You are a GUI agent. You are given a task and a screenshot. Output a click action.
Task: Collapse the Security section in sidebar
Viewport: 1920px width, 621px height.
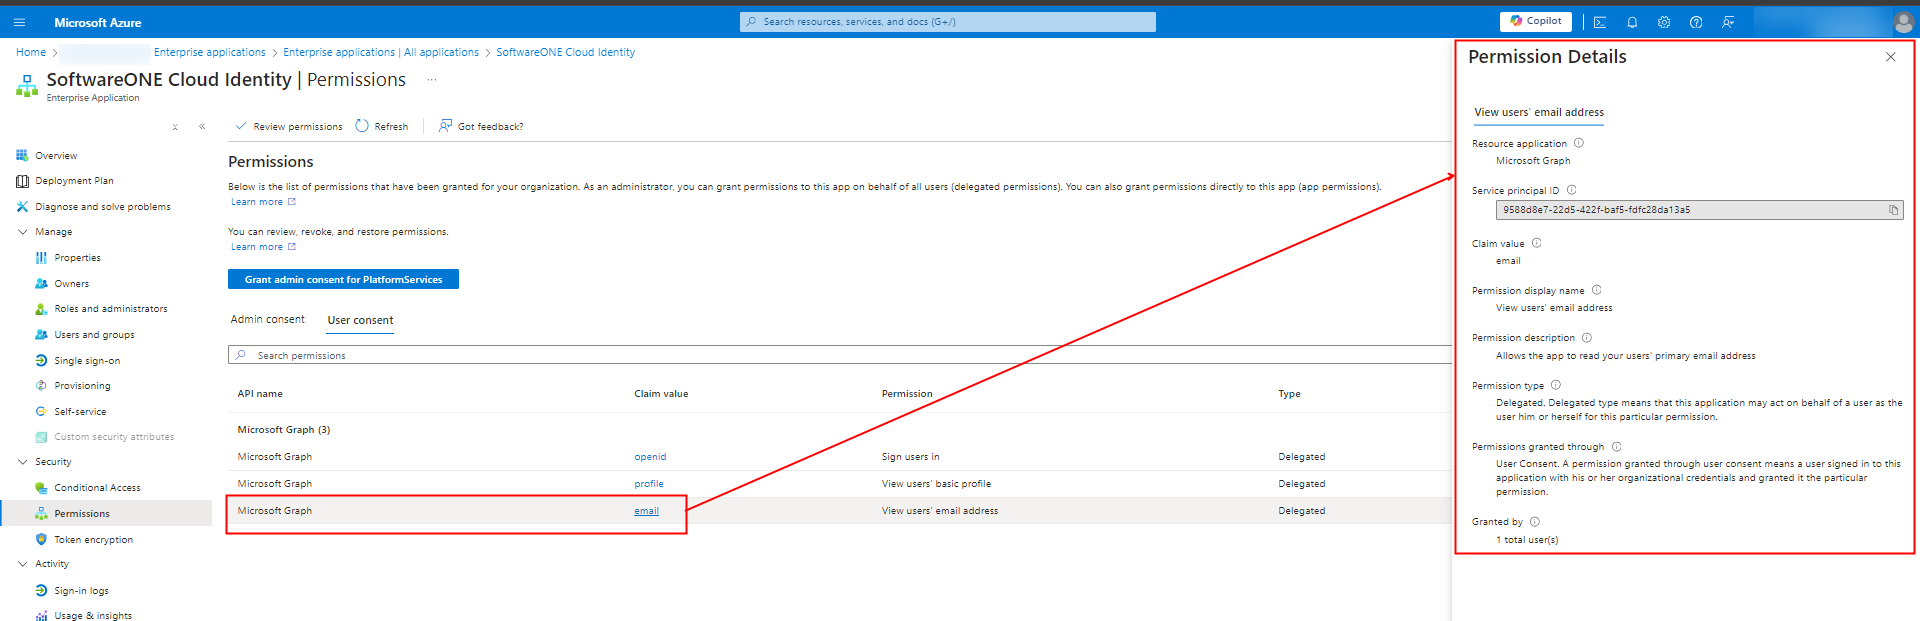[x=23, y=462]
